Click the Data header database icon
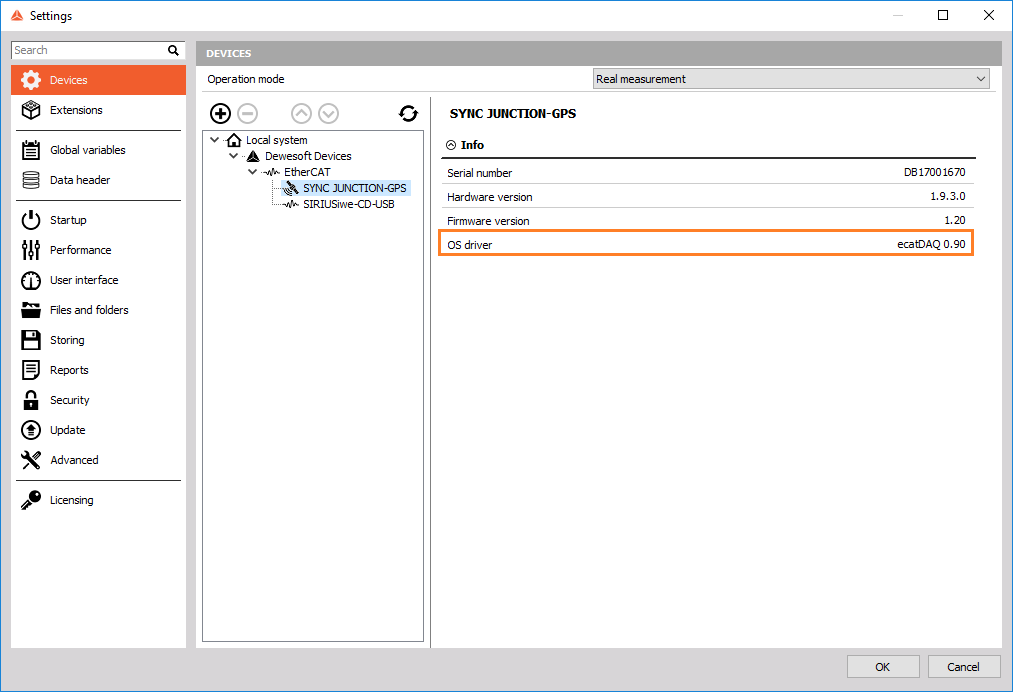Screen dimensions: 1013x692 [x=30, y=180]
